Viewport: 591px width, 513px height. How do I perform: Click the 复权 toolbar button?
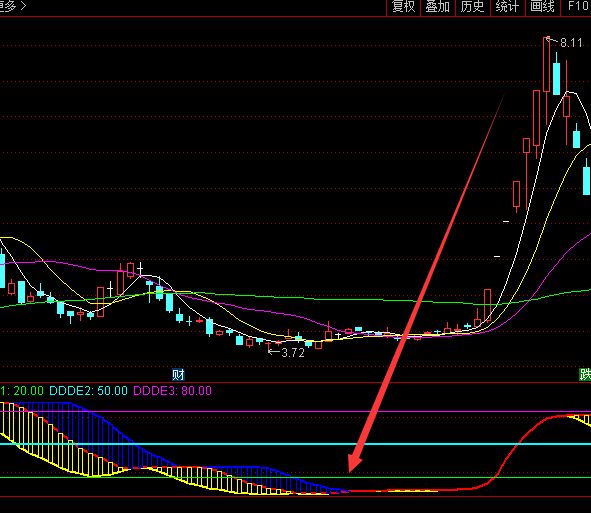[x=403, y=7]
